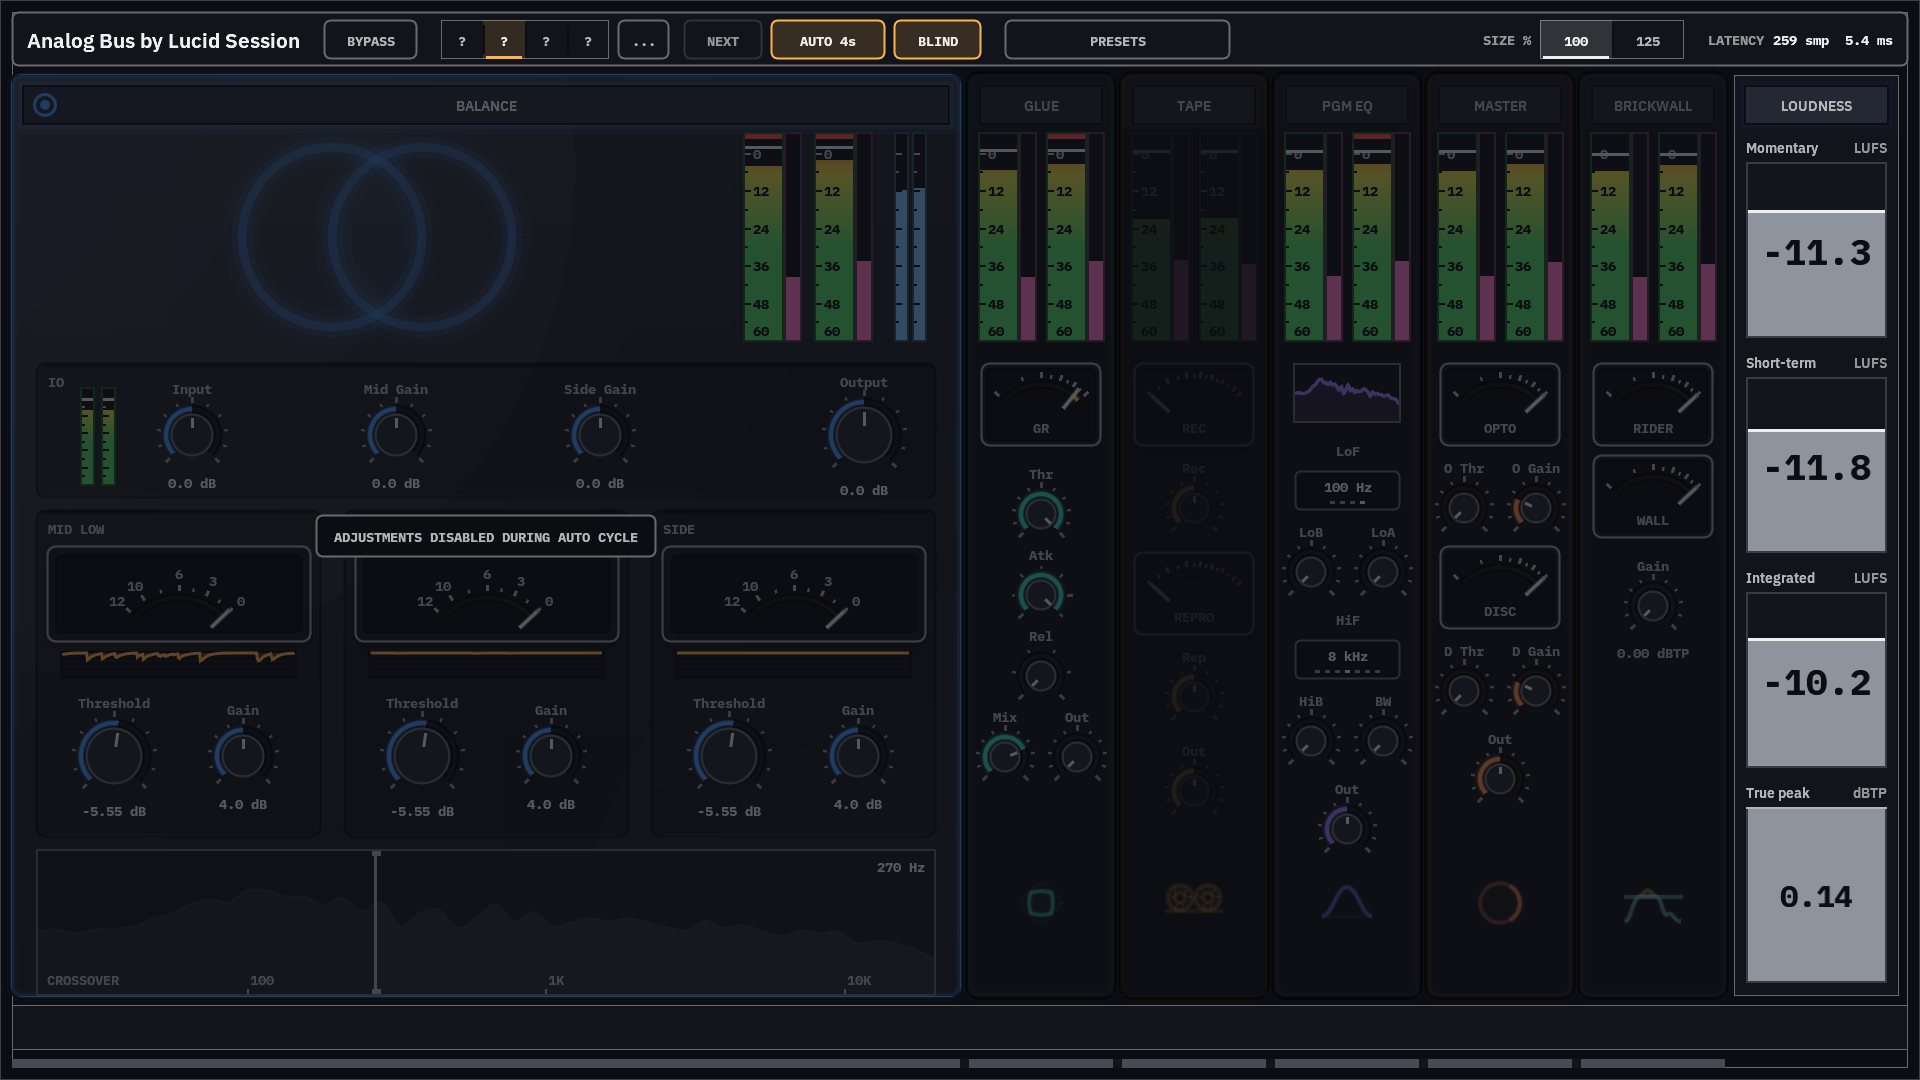Click the REC meter in Tape
This screenshot has width=1920, height=1080.
1194,404
